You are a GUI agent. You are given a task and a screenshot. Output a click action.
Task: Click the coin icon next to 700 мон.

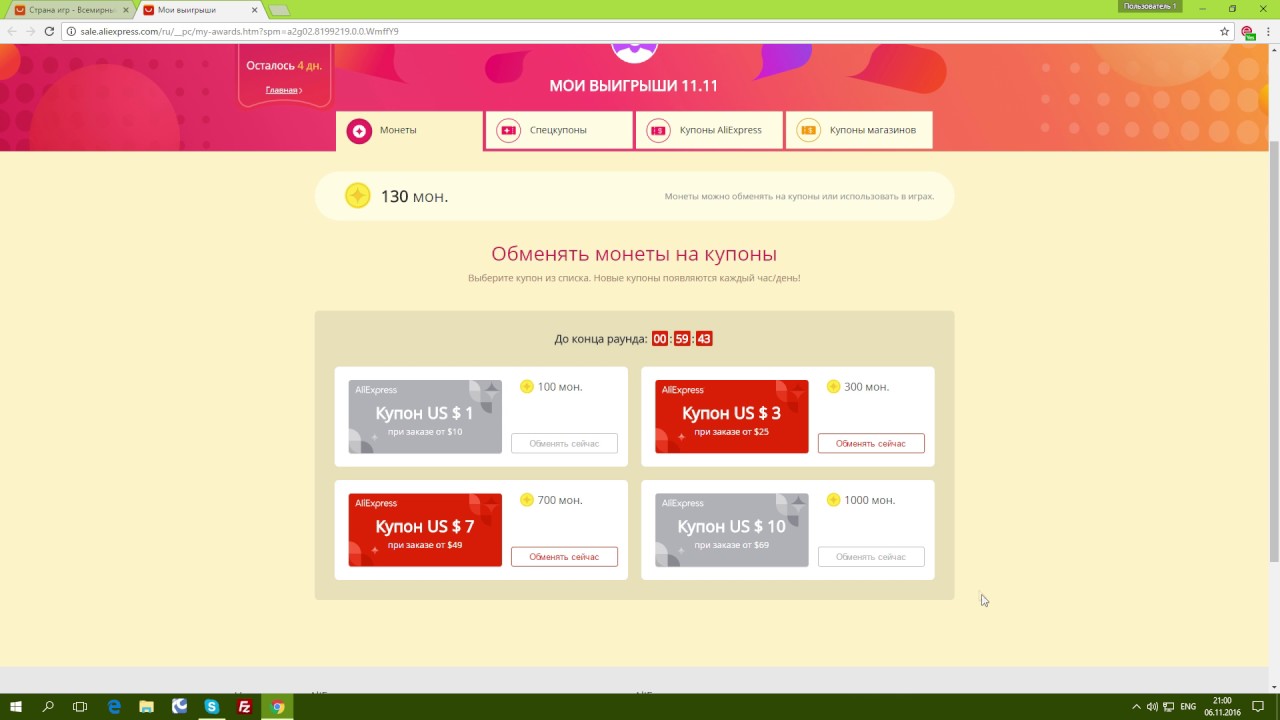coord(527,500)
